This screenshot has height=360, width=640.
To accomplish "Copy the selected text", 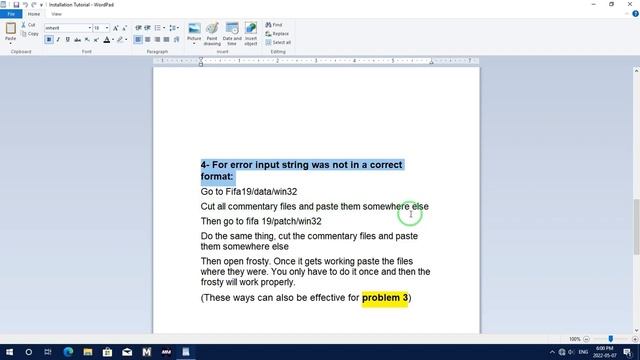I will click(x=30, y=34).
